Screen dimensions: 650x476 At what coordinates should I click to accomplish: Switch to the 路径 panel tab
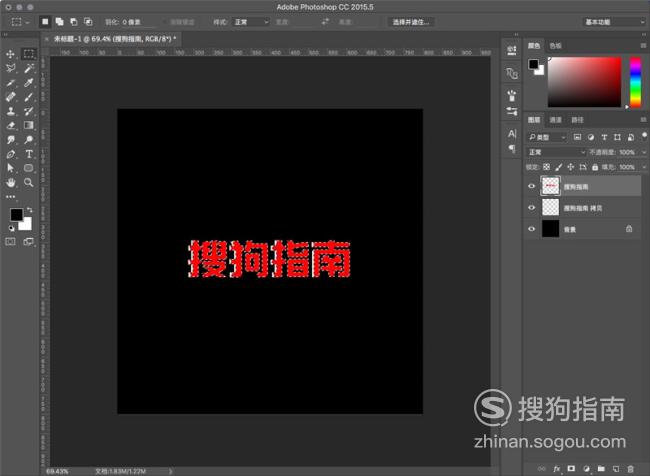tap(577, 120)
